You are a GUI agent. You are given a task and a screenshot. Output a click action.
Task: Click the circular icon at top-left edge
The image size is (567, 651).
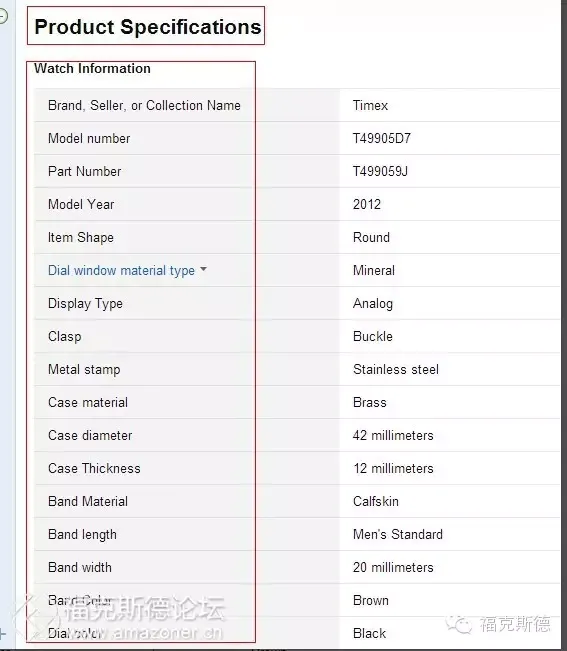(2, 16)
